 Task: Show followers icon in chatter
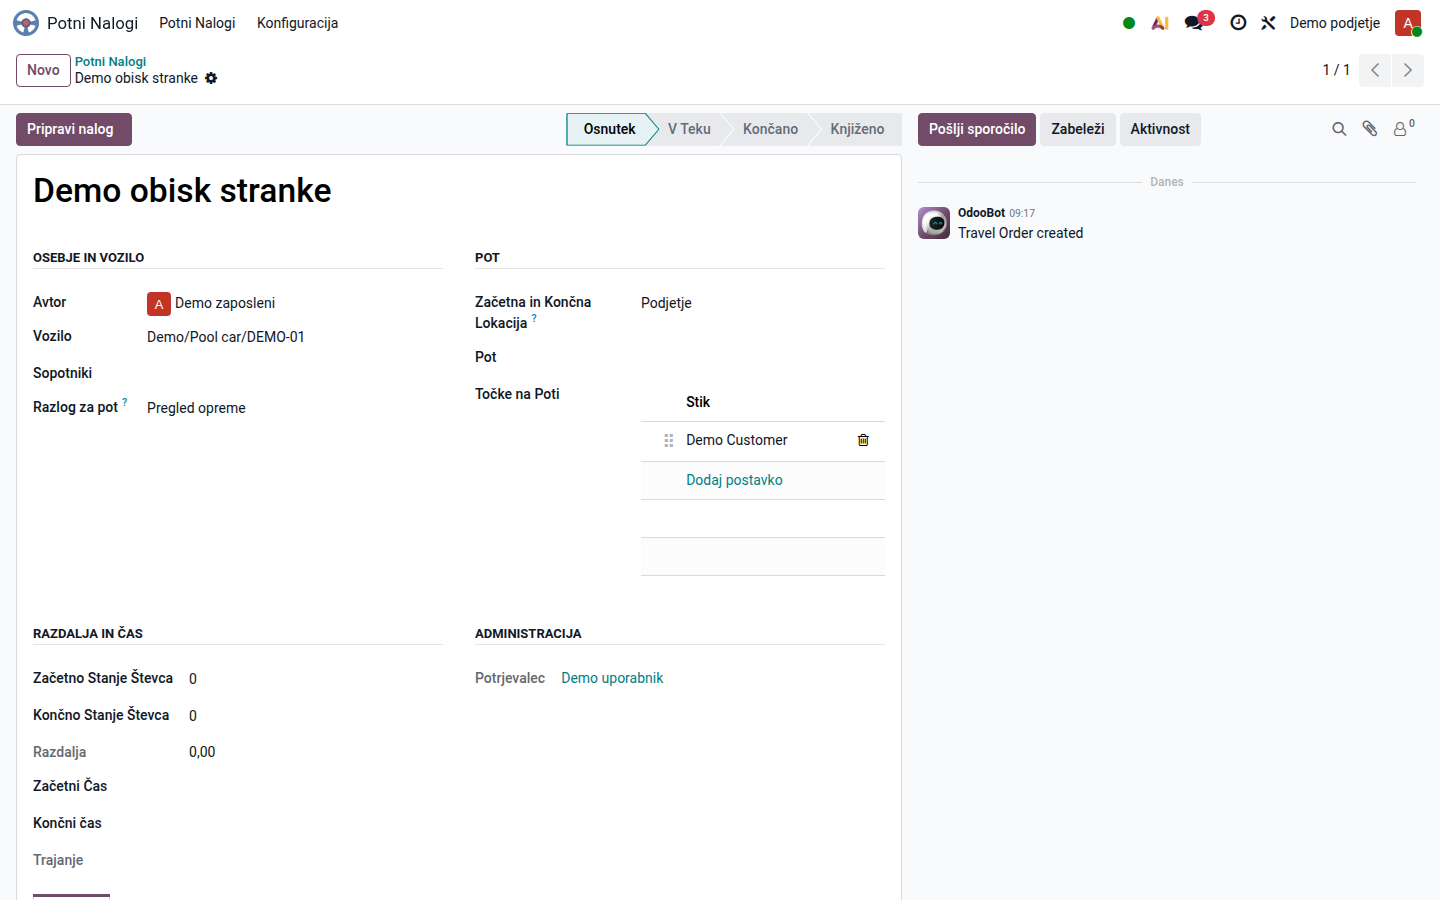coord(1404,128)
